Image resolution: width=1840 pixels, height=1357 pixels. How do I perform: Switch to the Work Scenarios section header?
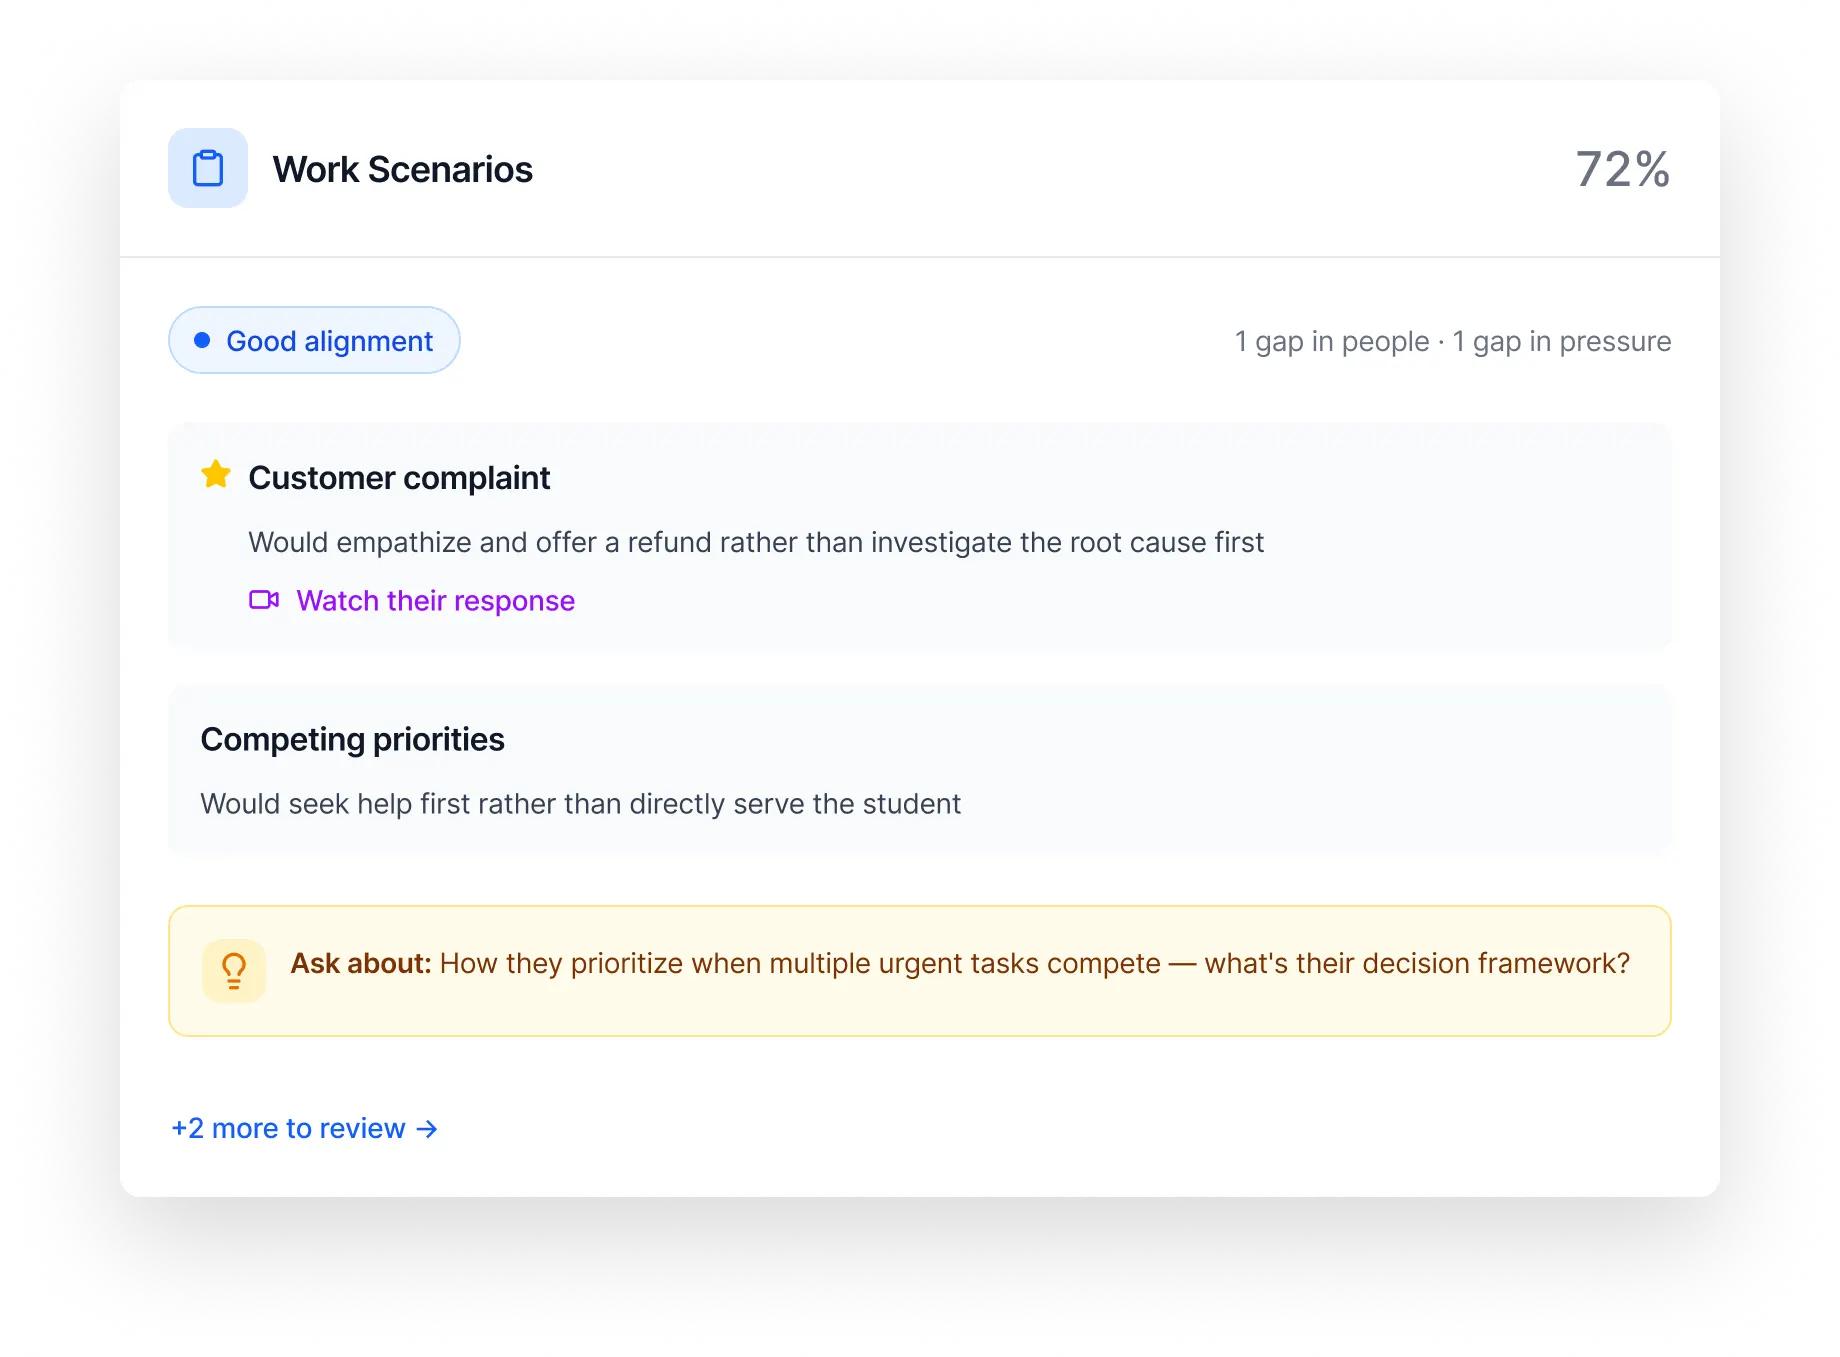[404, 168]
